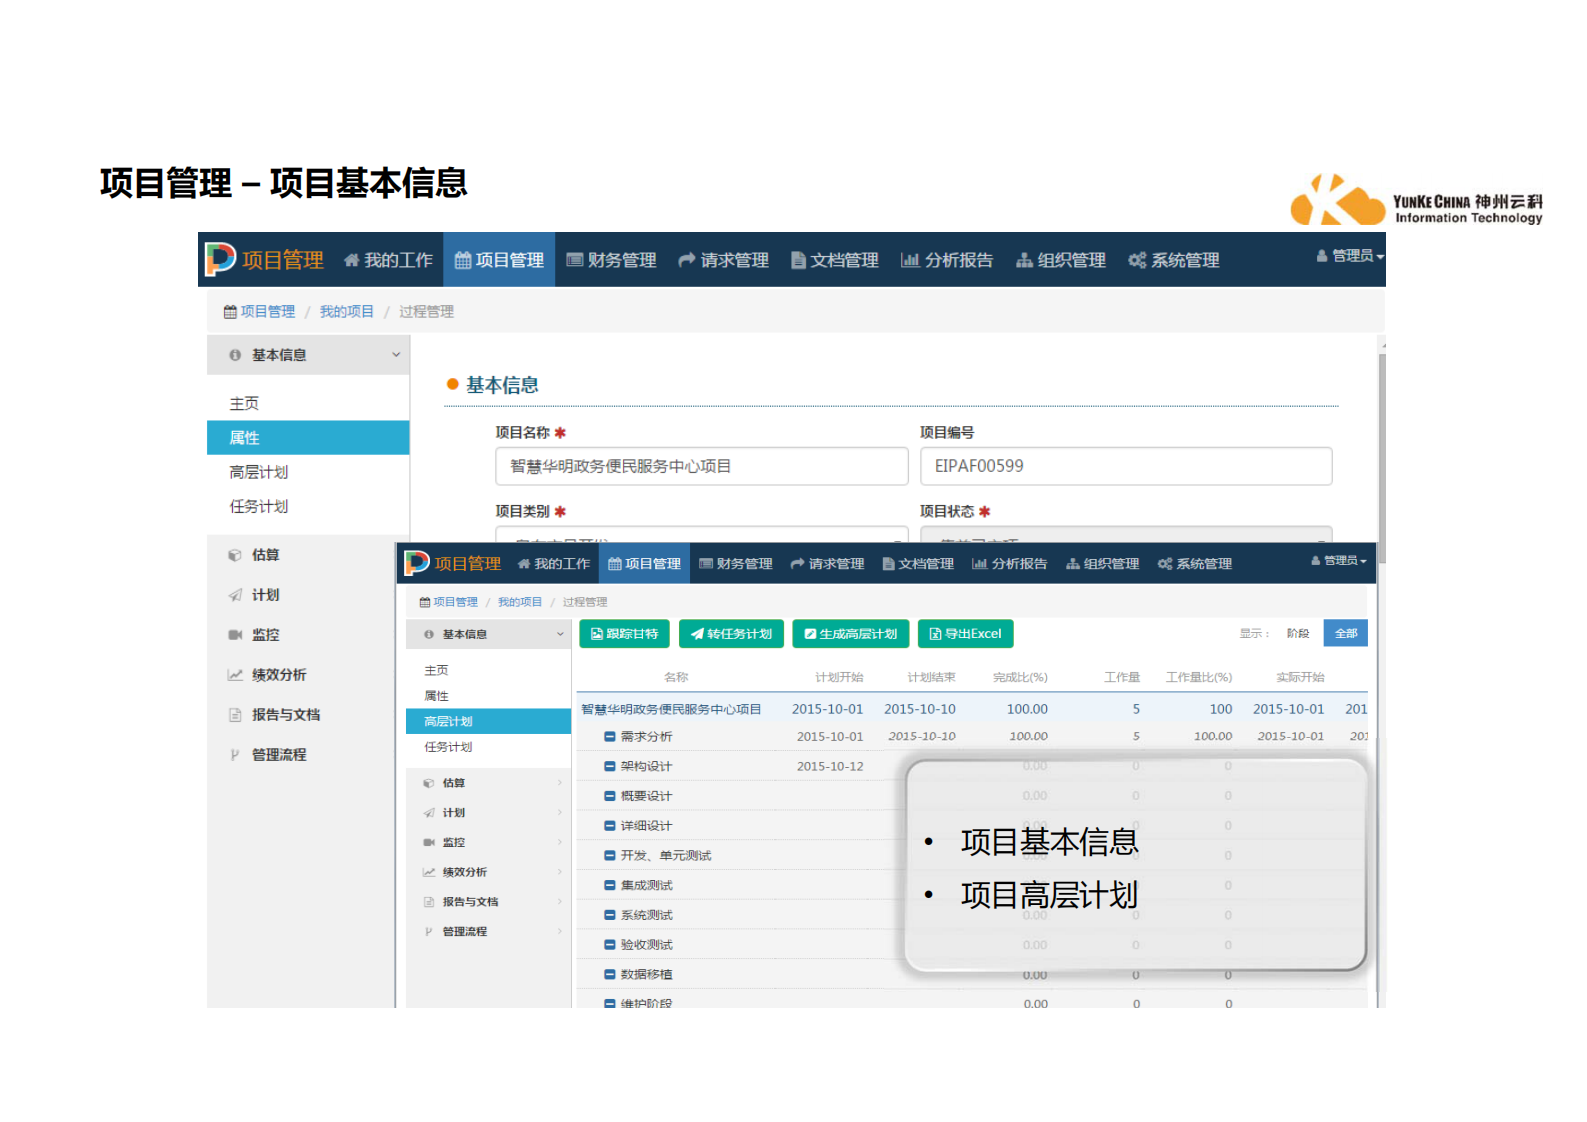Viewport: 1587px width, 1122px height.
Task: Click the org chart icon of 组织管理 in upper navbar
Action: (x=1024, y=260)
